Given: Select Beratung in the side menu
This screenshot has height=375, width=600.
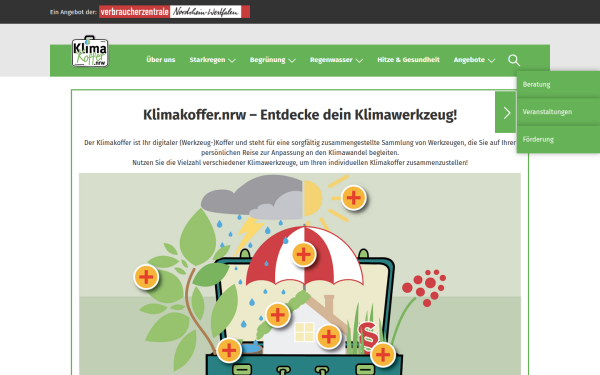Looking at the screenshot, I should tap(558, 84).
